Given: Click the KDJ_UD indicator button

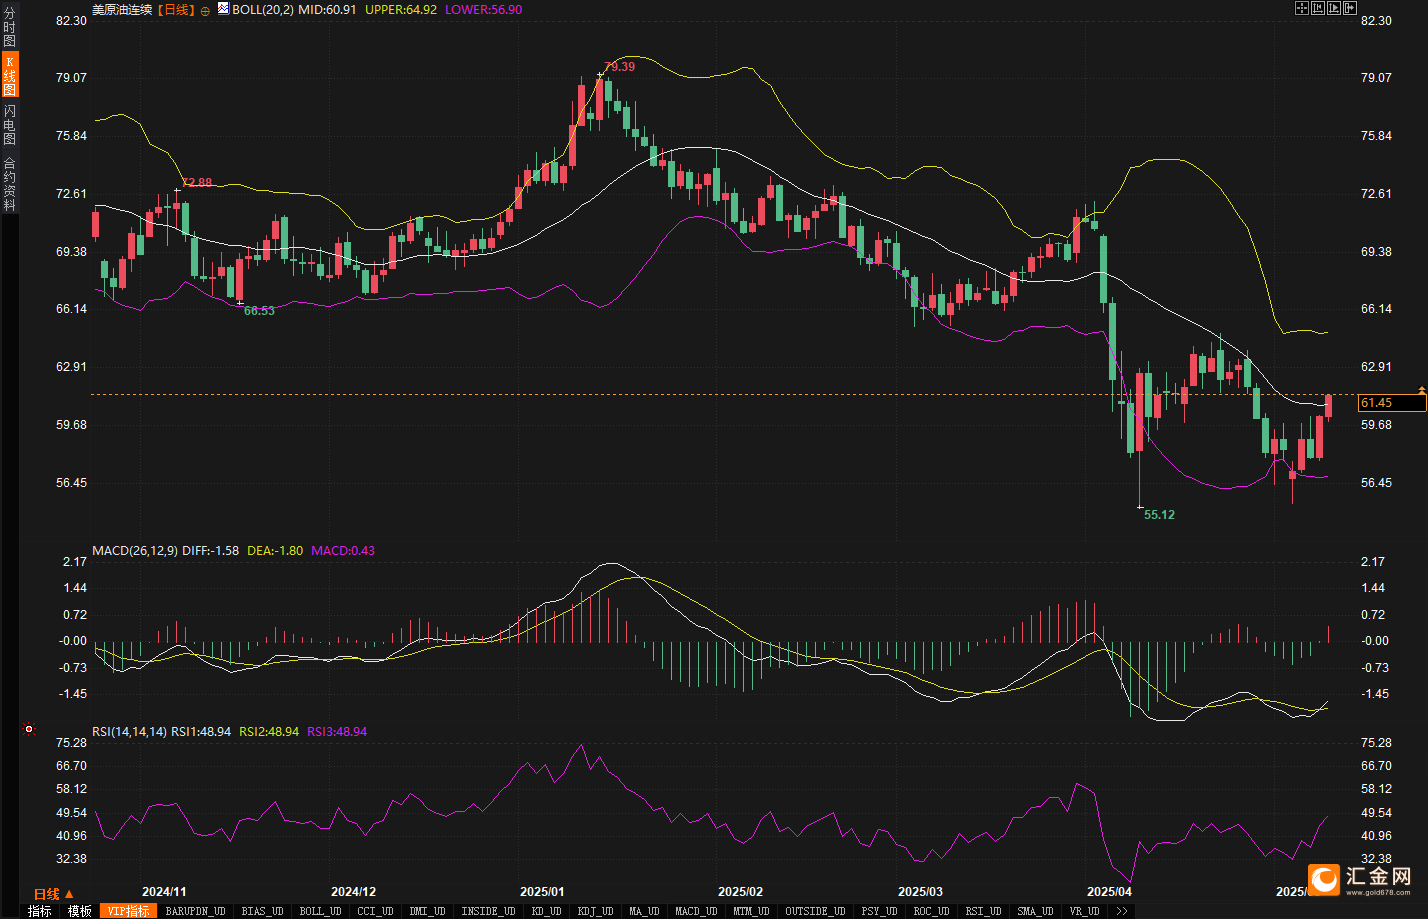Looking at the screenshot, I should click(595, 911).
